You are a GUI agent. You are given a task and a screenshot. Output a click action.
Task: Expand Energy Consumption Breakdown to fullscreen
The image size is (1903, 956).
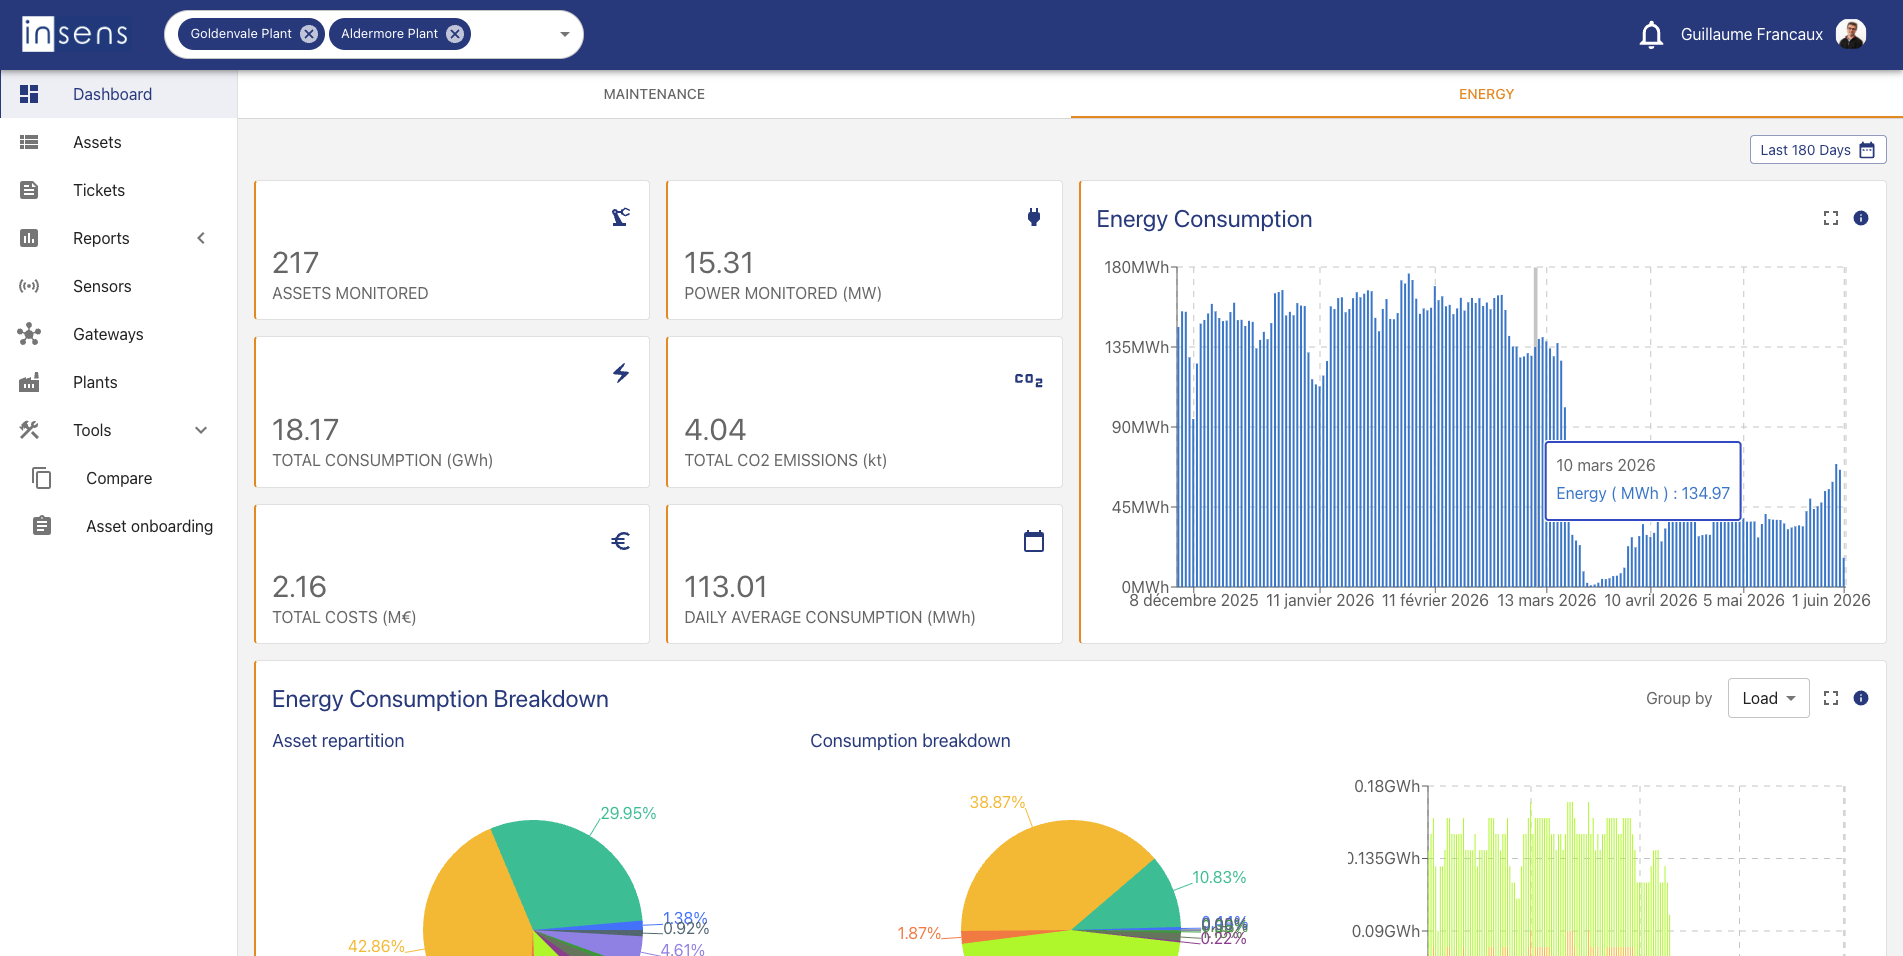pos(1831,698)
